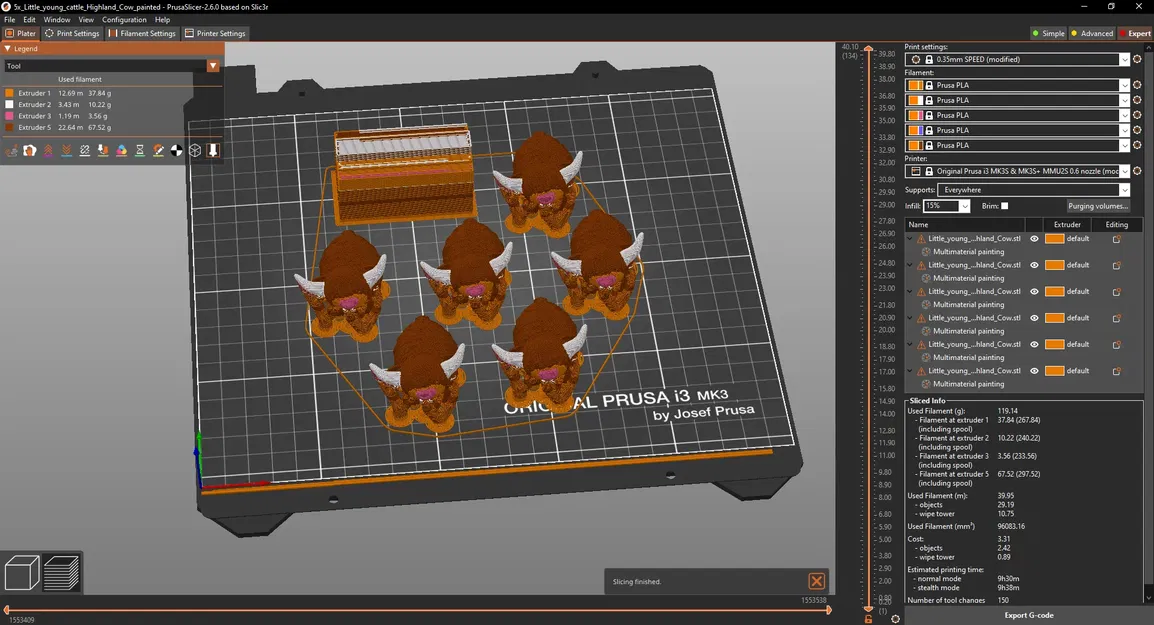The width and height of the screenshot is (1154, 625).
Task: Toggle Tool changes icon in legend toolbar
Action: click(103, 150)
